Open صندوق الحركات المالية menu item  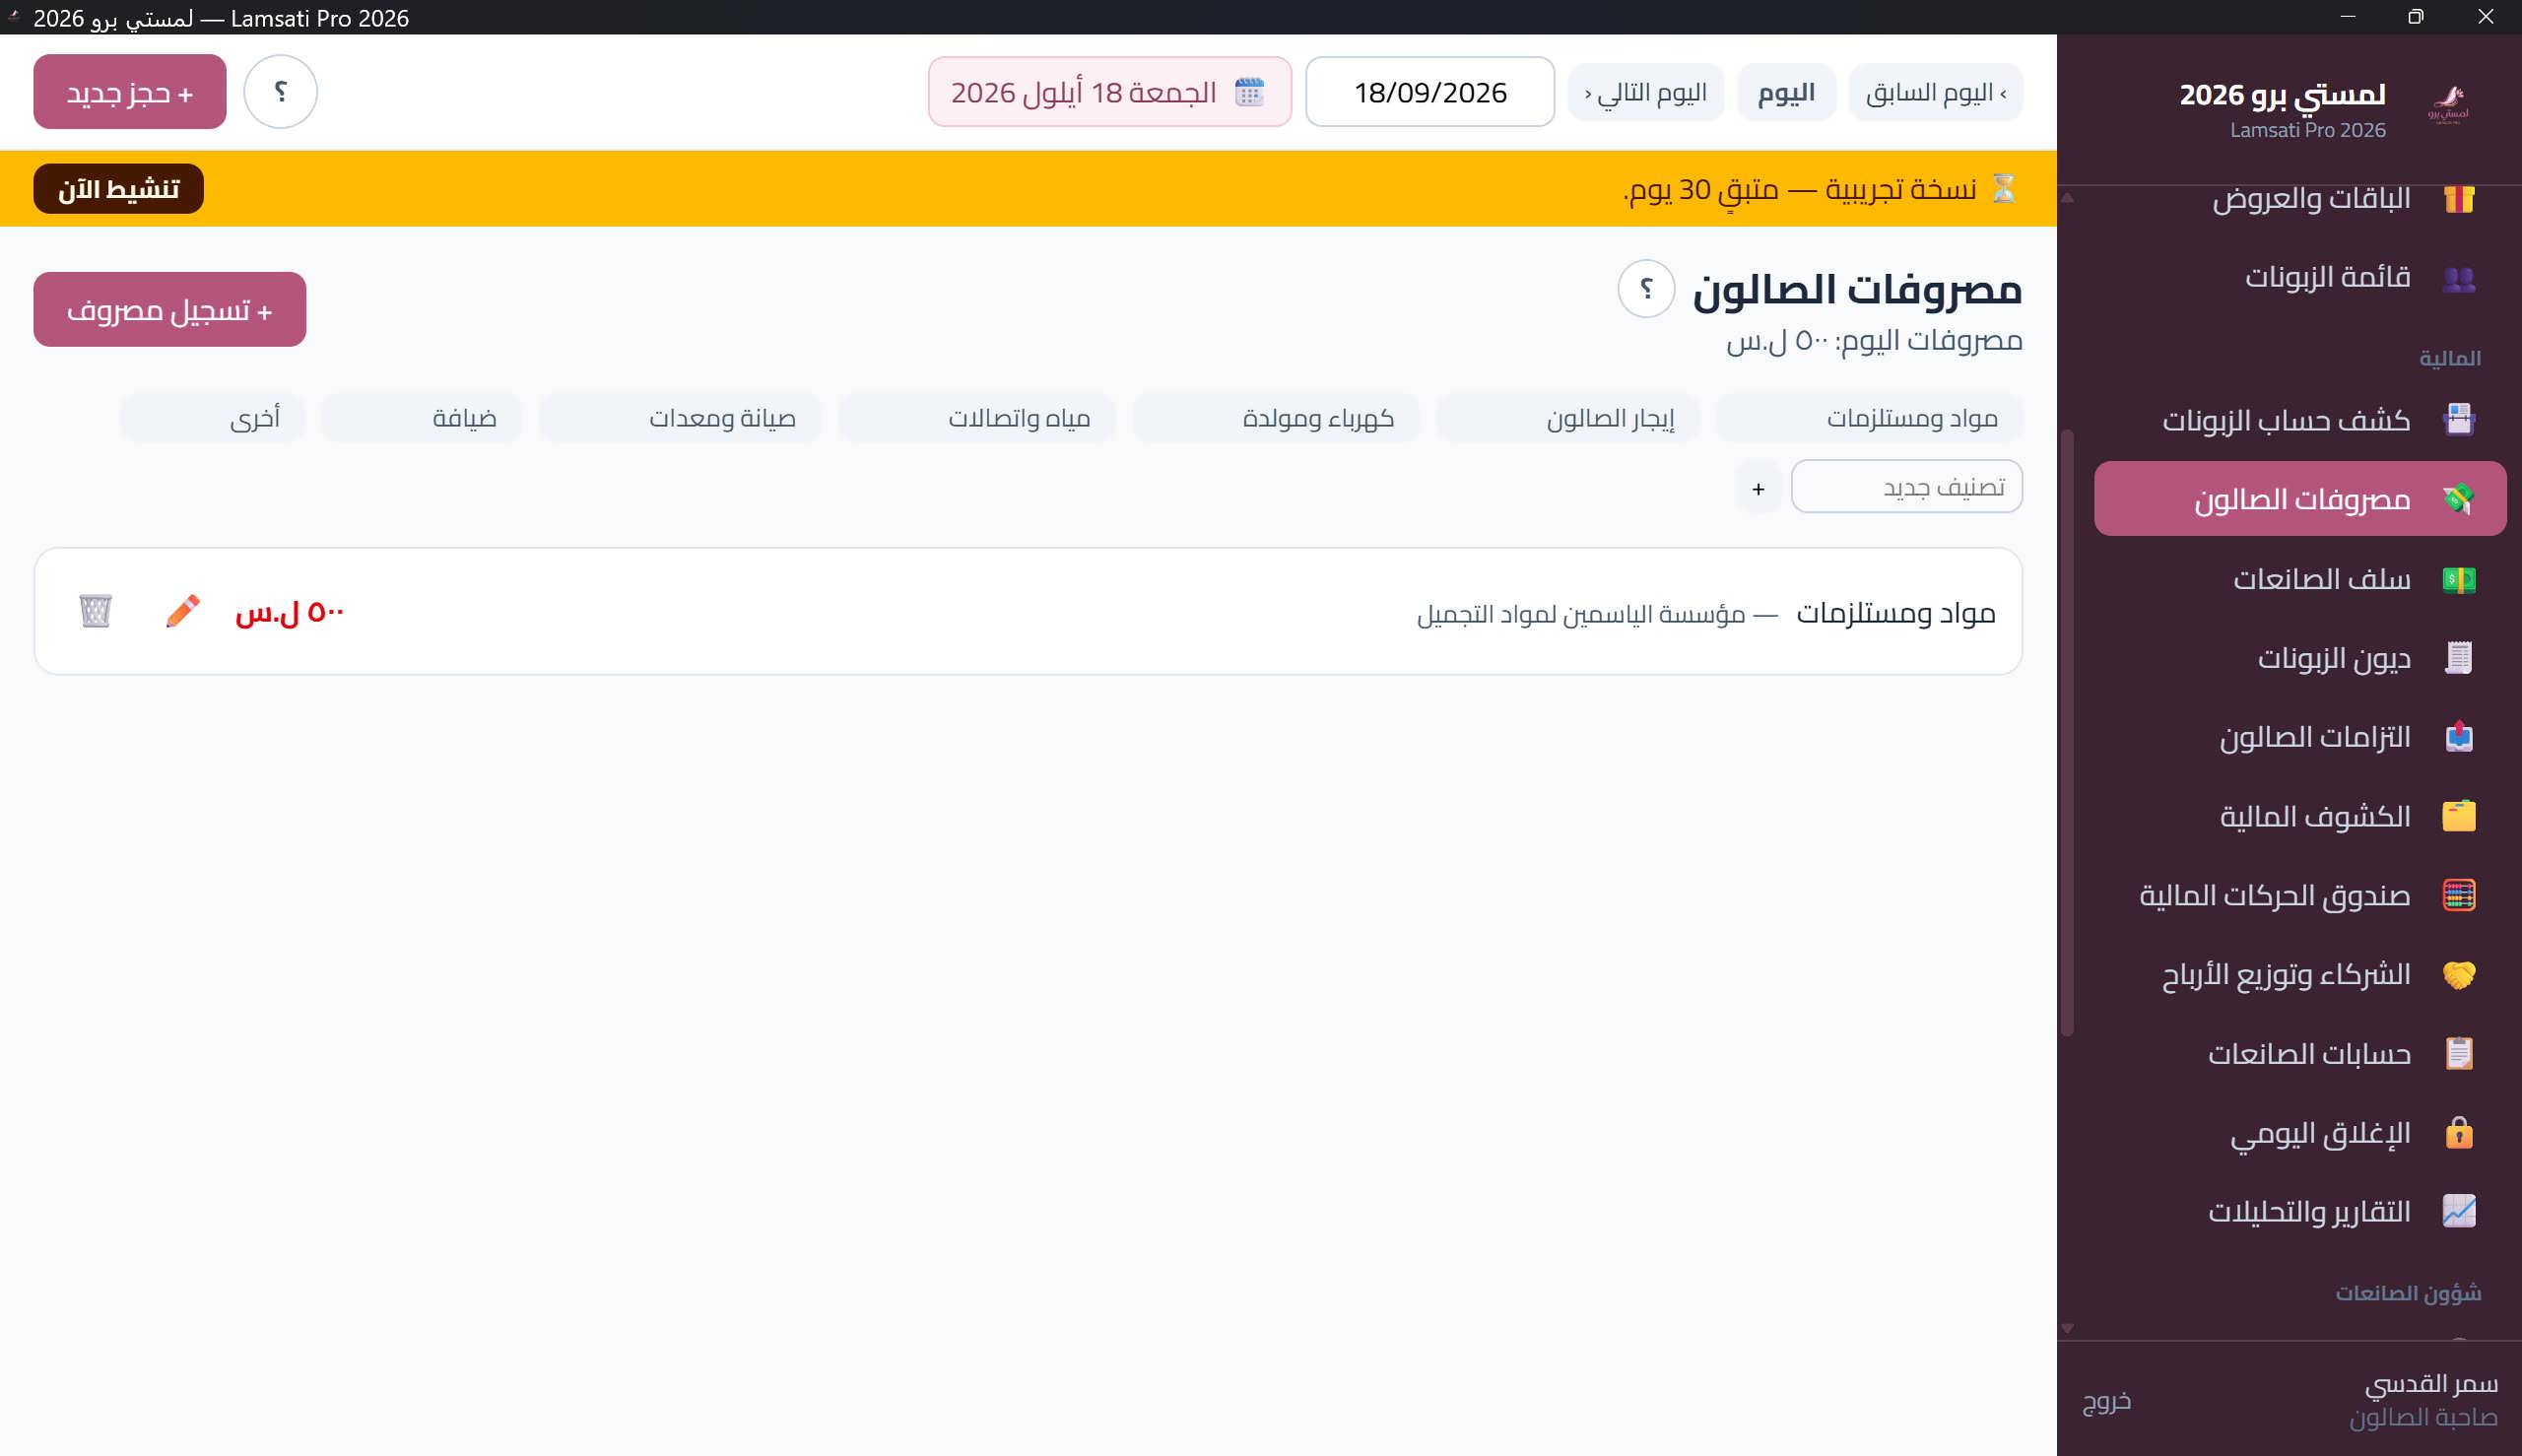[x=2300, y=895]
